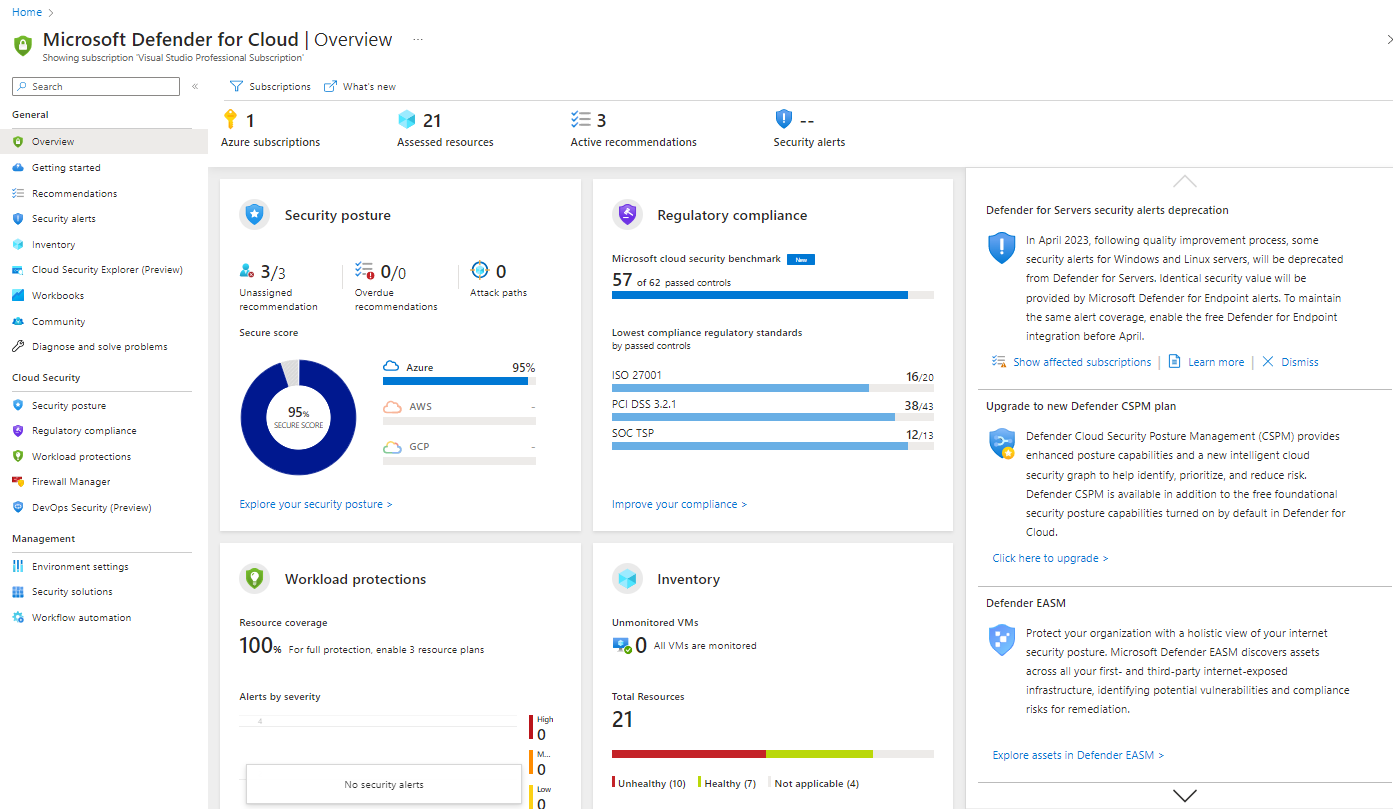Click the Workbooks chart icon in sidebar

point(18,296)
